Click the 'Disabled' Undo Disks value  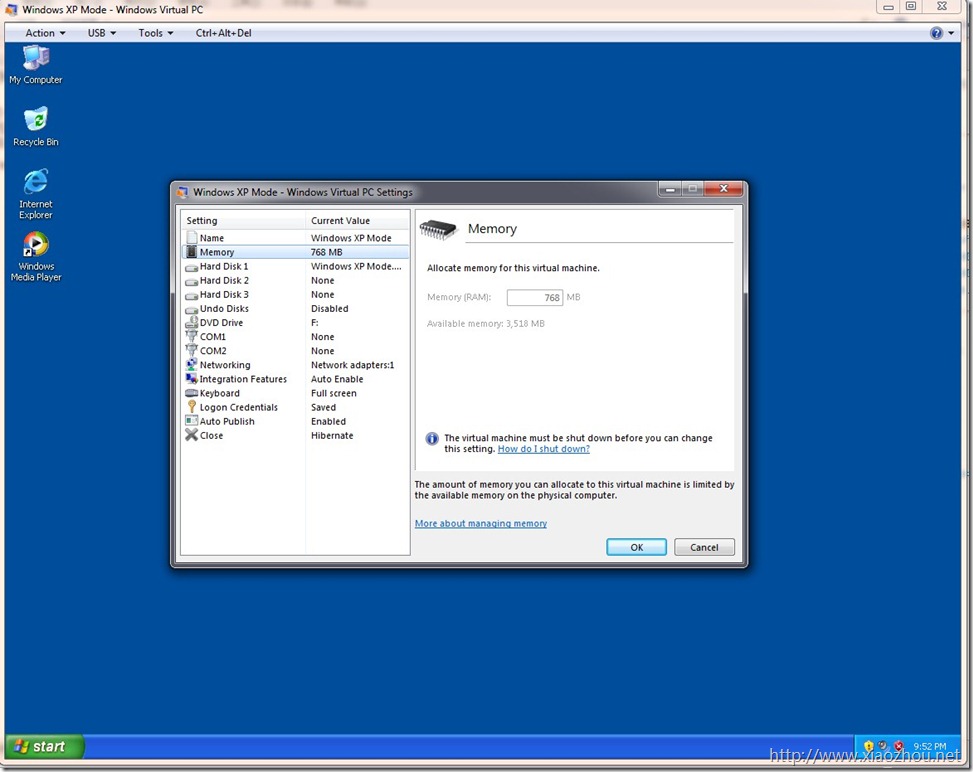(x=330, y=308)
